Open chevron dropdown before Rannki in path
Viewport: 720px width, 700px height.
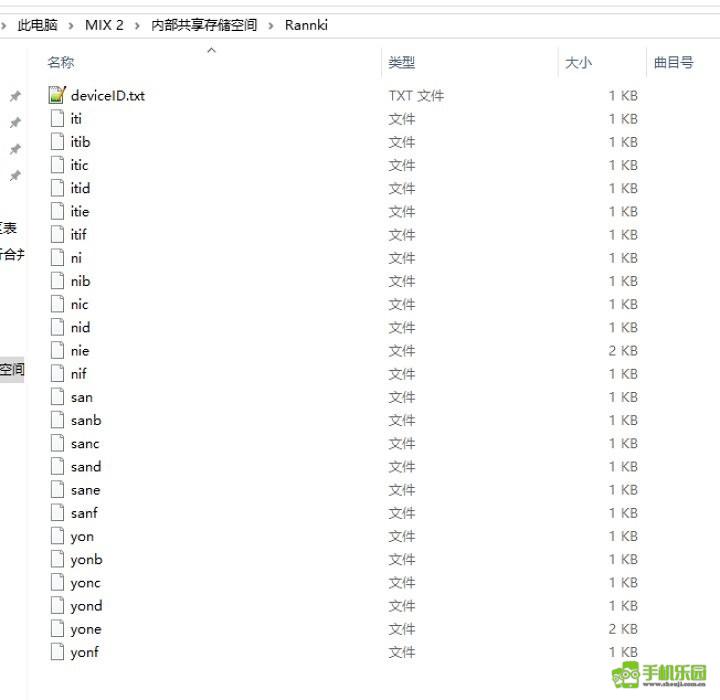tap(271, 25)
